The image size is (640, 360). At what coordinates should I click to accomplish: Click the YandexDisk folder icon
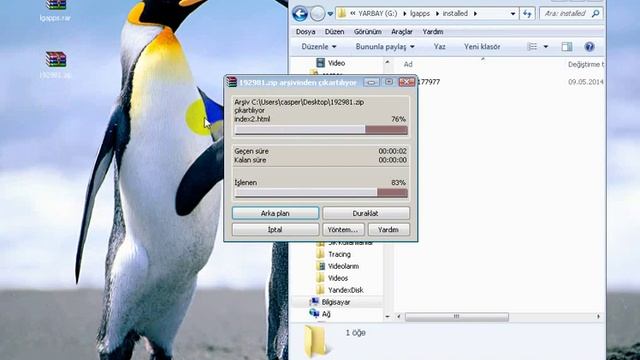(320, 290)
